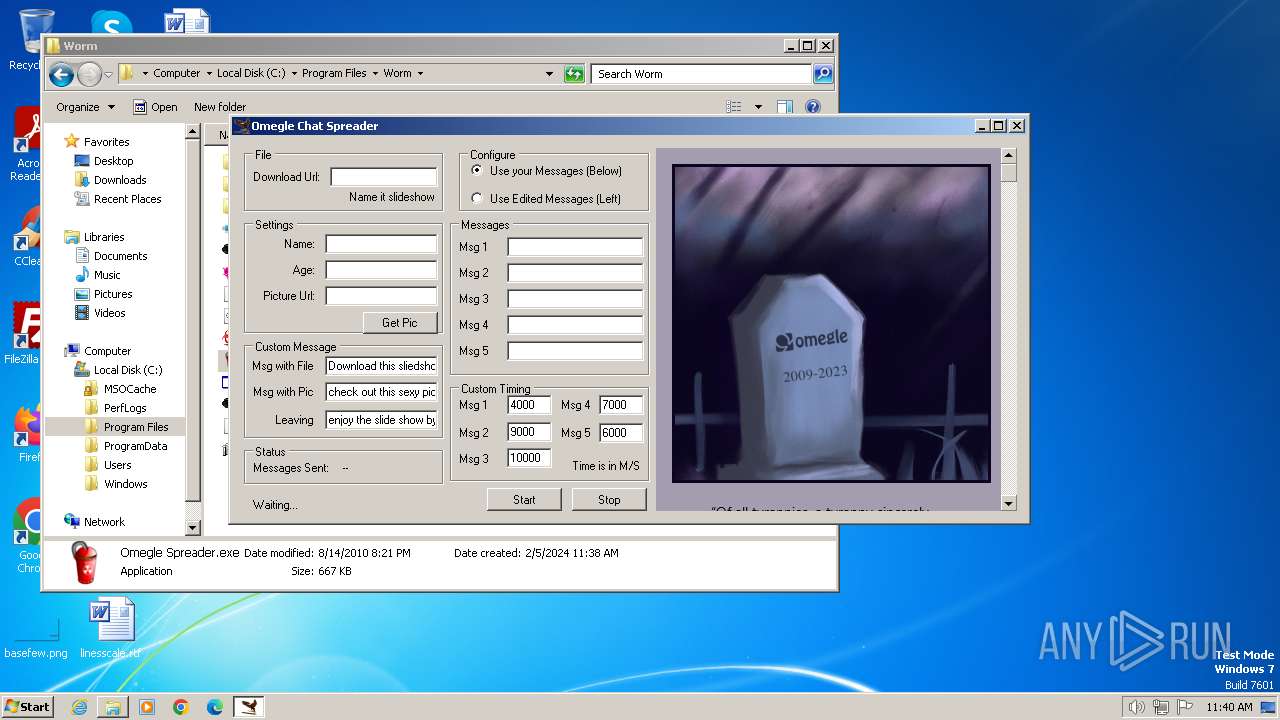Expand dropdown arrow after Worm breadcrumb
The image size is (1280, 720).
(x=420, y=73)
